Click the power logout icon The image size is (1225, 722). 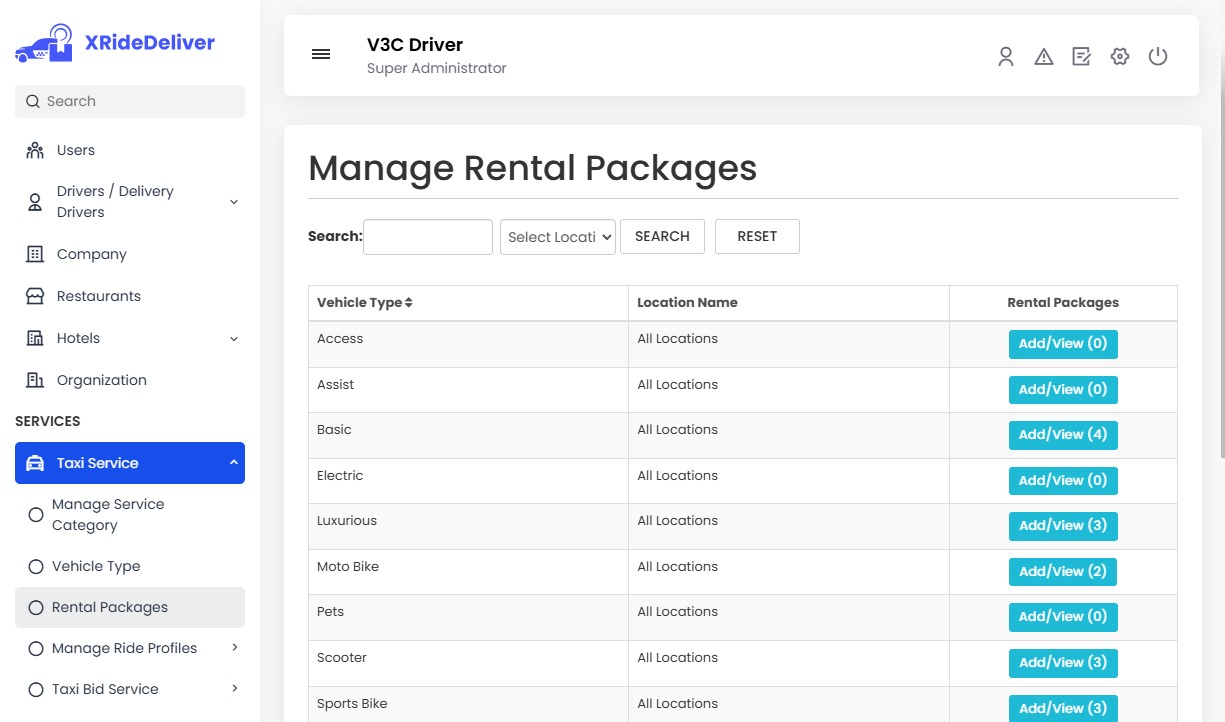pyautogui.click(x=1157, y=57)
